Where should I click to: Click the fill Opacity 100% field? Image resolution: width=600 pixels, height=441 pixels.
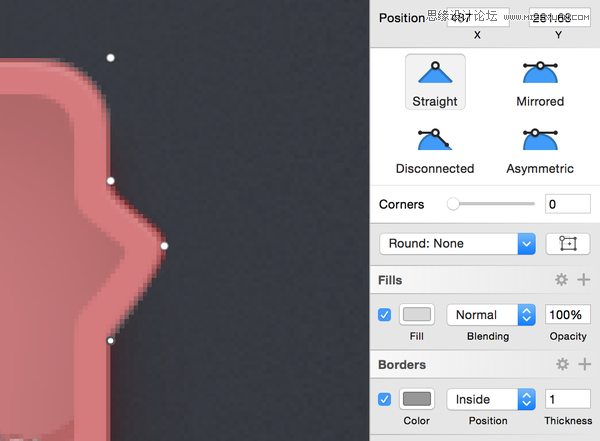point(568,315)
